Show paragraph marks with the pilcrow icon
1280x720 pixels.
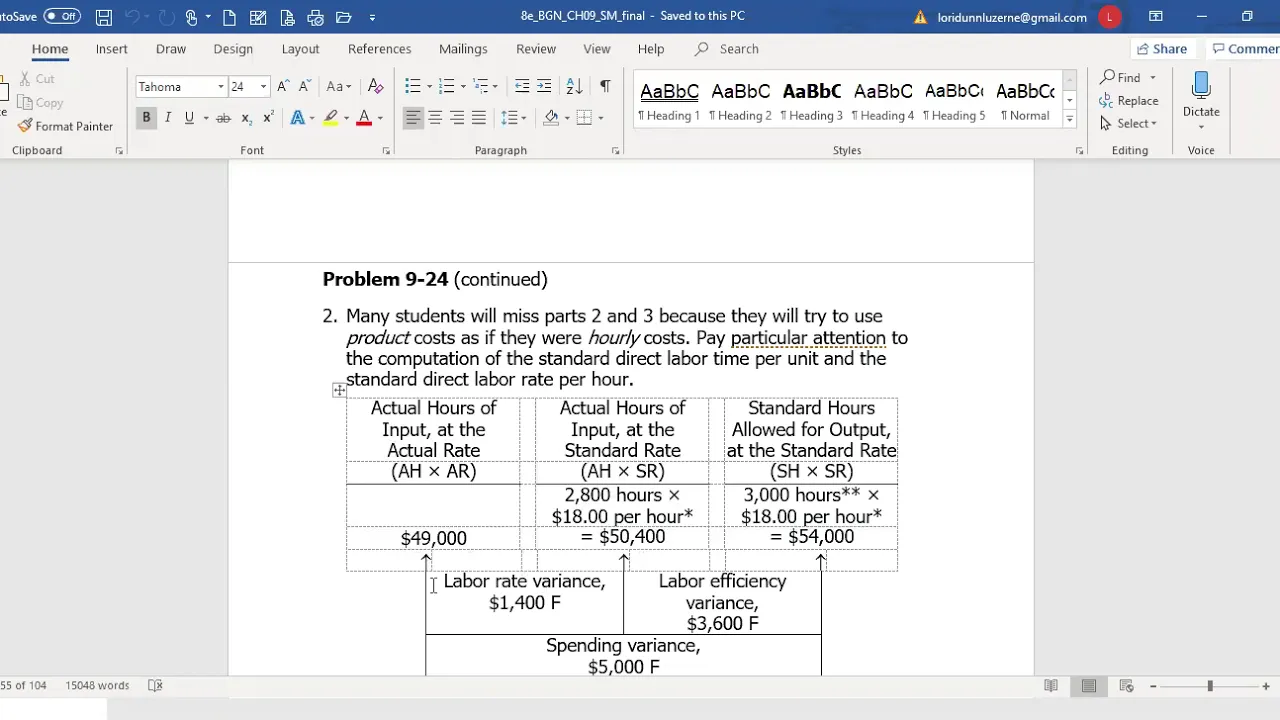pos(604,87)
